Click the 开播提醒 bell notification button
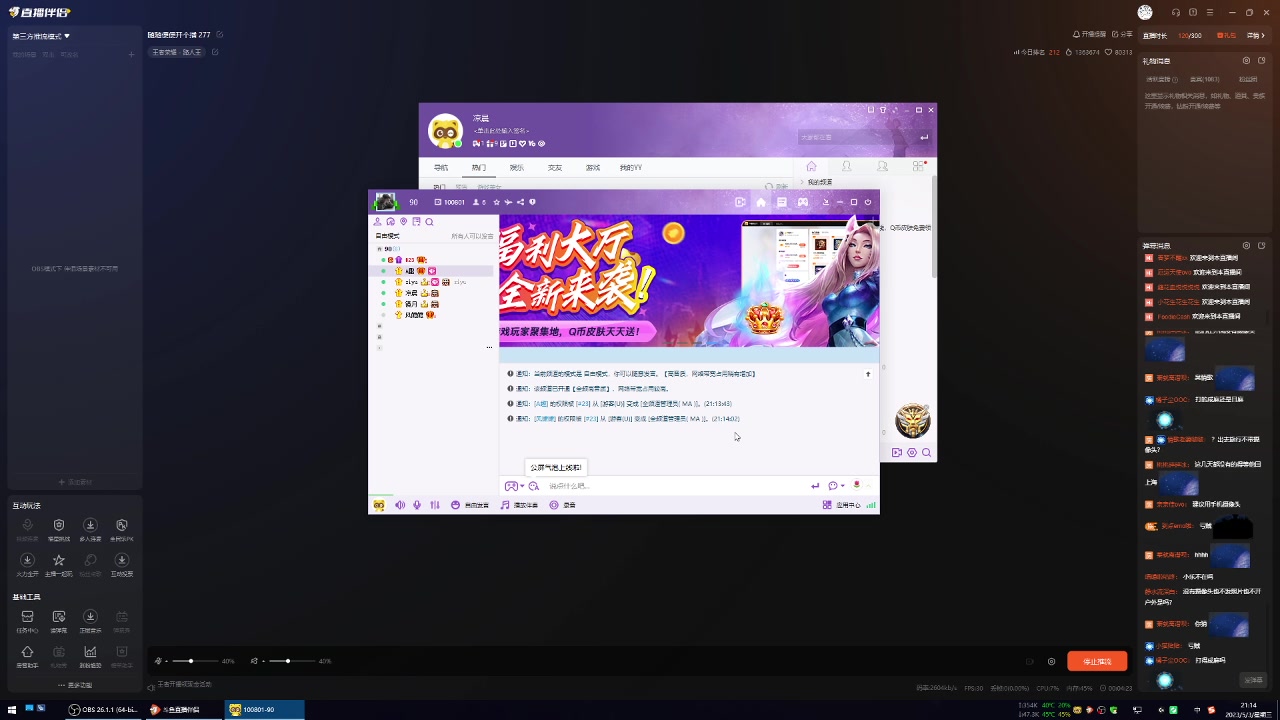Viewport: 1280px width, 720px height. [1089, 35]
